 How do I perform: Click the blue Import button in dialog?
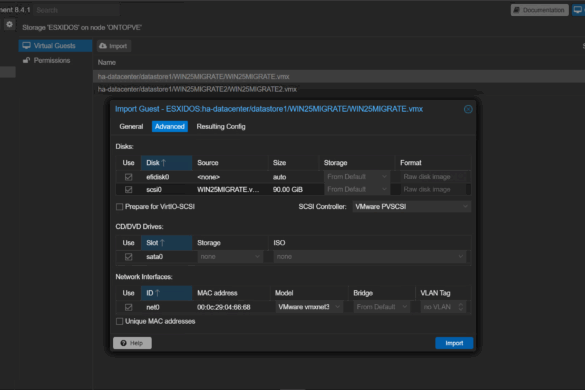click(454, 343)
